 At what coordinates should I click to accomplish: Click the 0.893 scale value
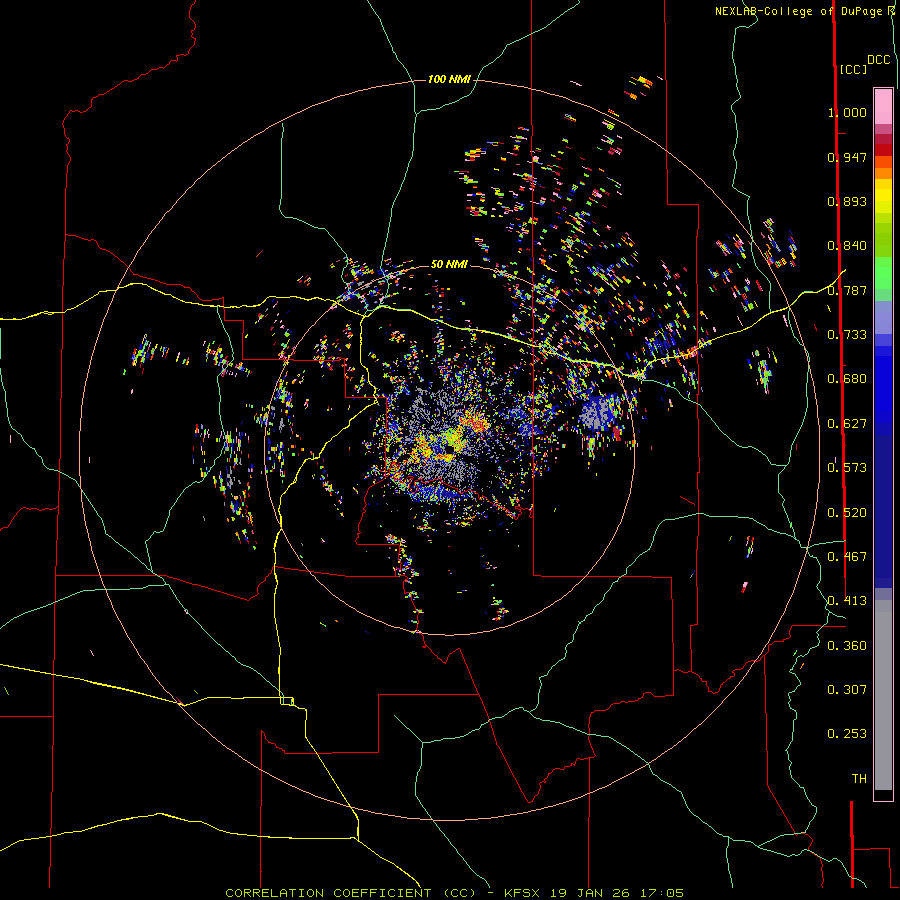(x=847, y=201)
